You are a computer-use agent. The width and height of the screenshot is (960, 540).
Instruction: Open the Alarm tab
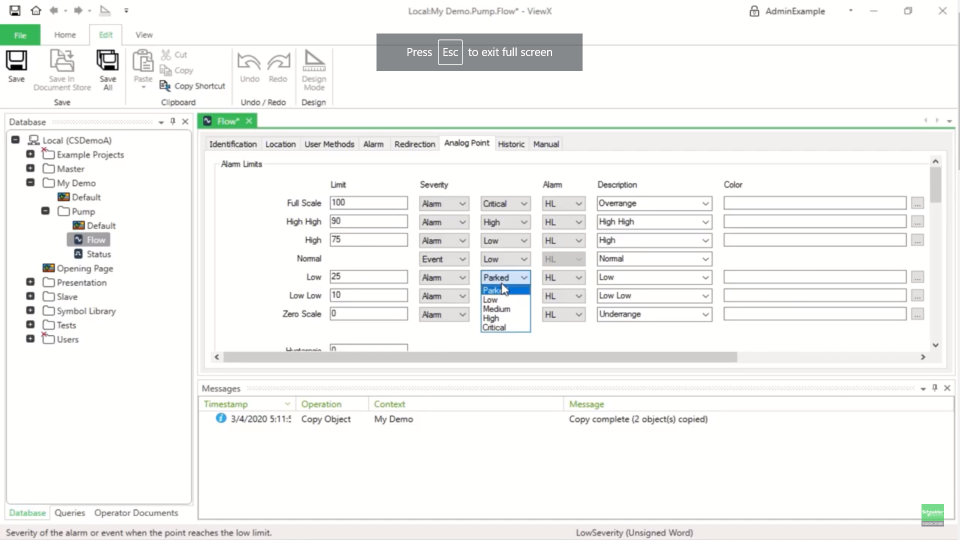pyautogui.click(x=373, y=144)
